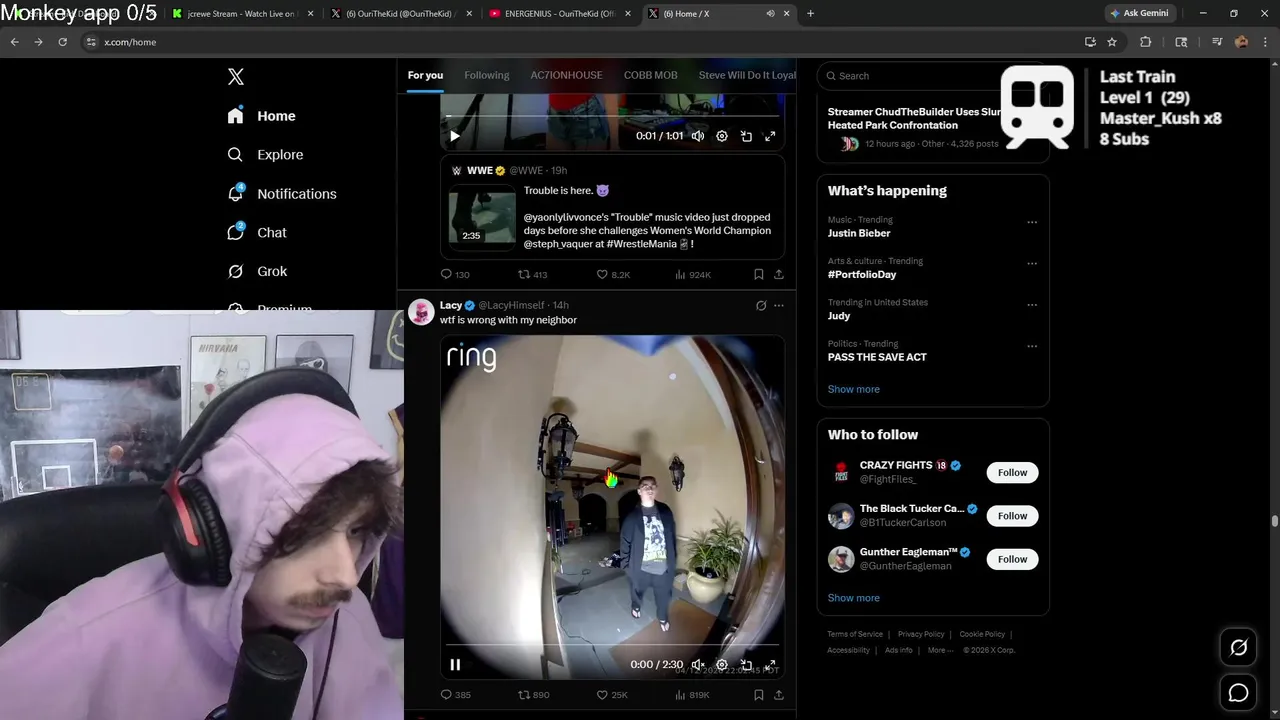Repost Lacy's post with 890 reposts
This screenshot has height=720, width=1280.
(x=533, y=695)
